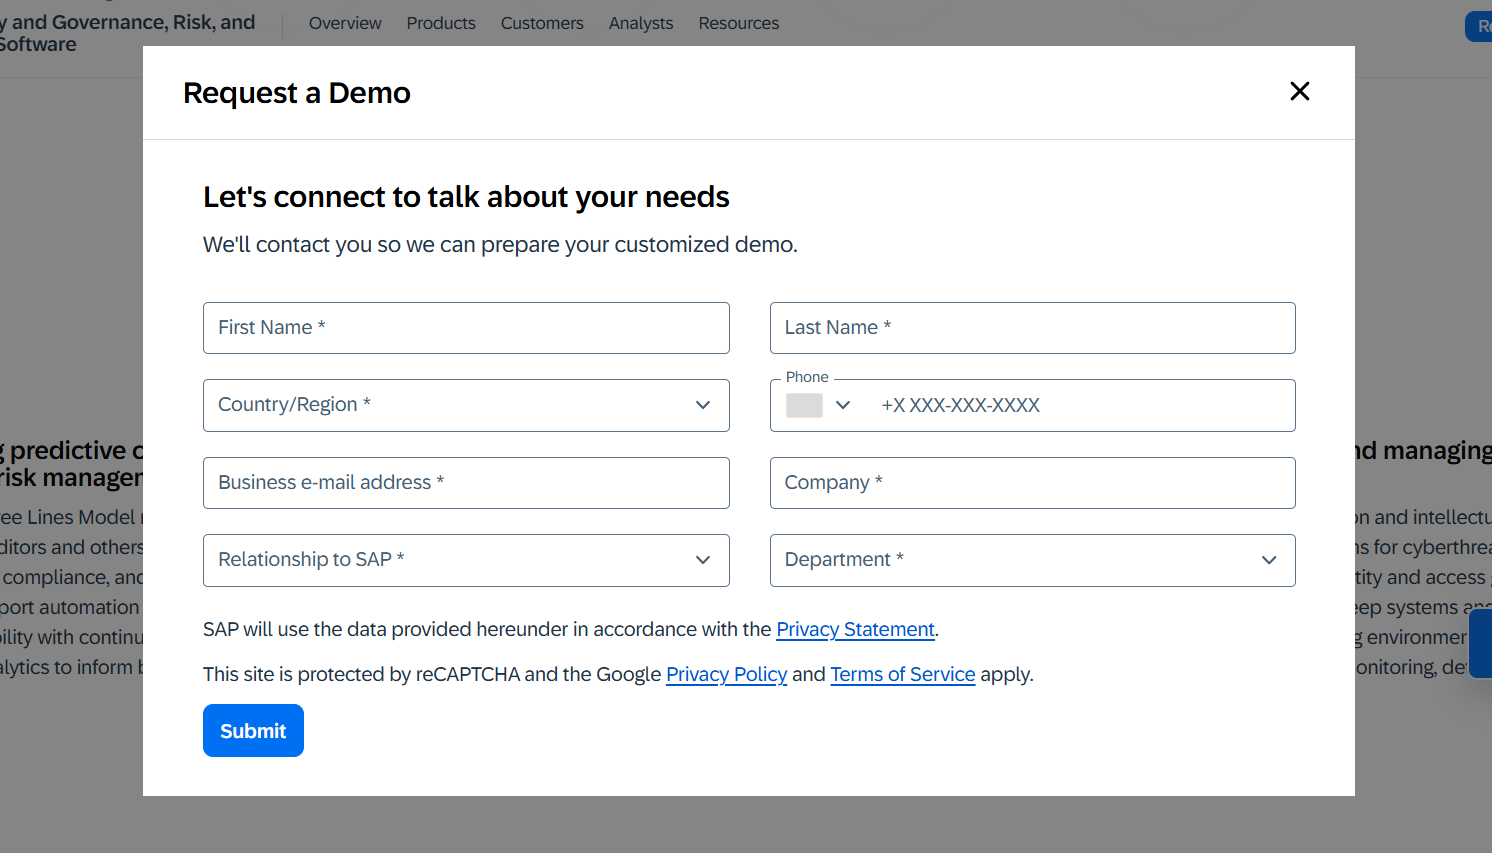Screen dimensions: 1492x853
Task: Expand the phone country code selector
Action: point(843,405)
